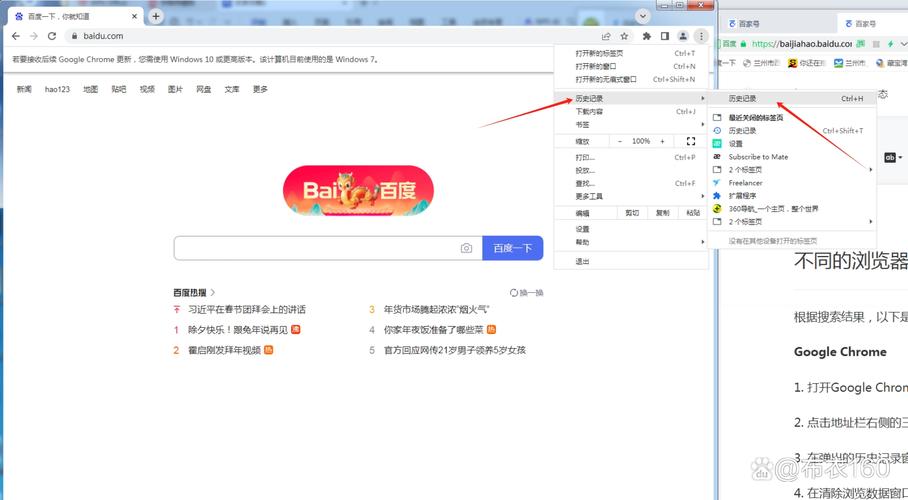Expand the 书签 submenu

pos(631,124)
